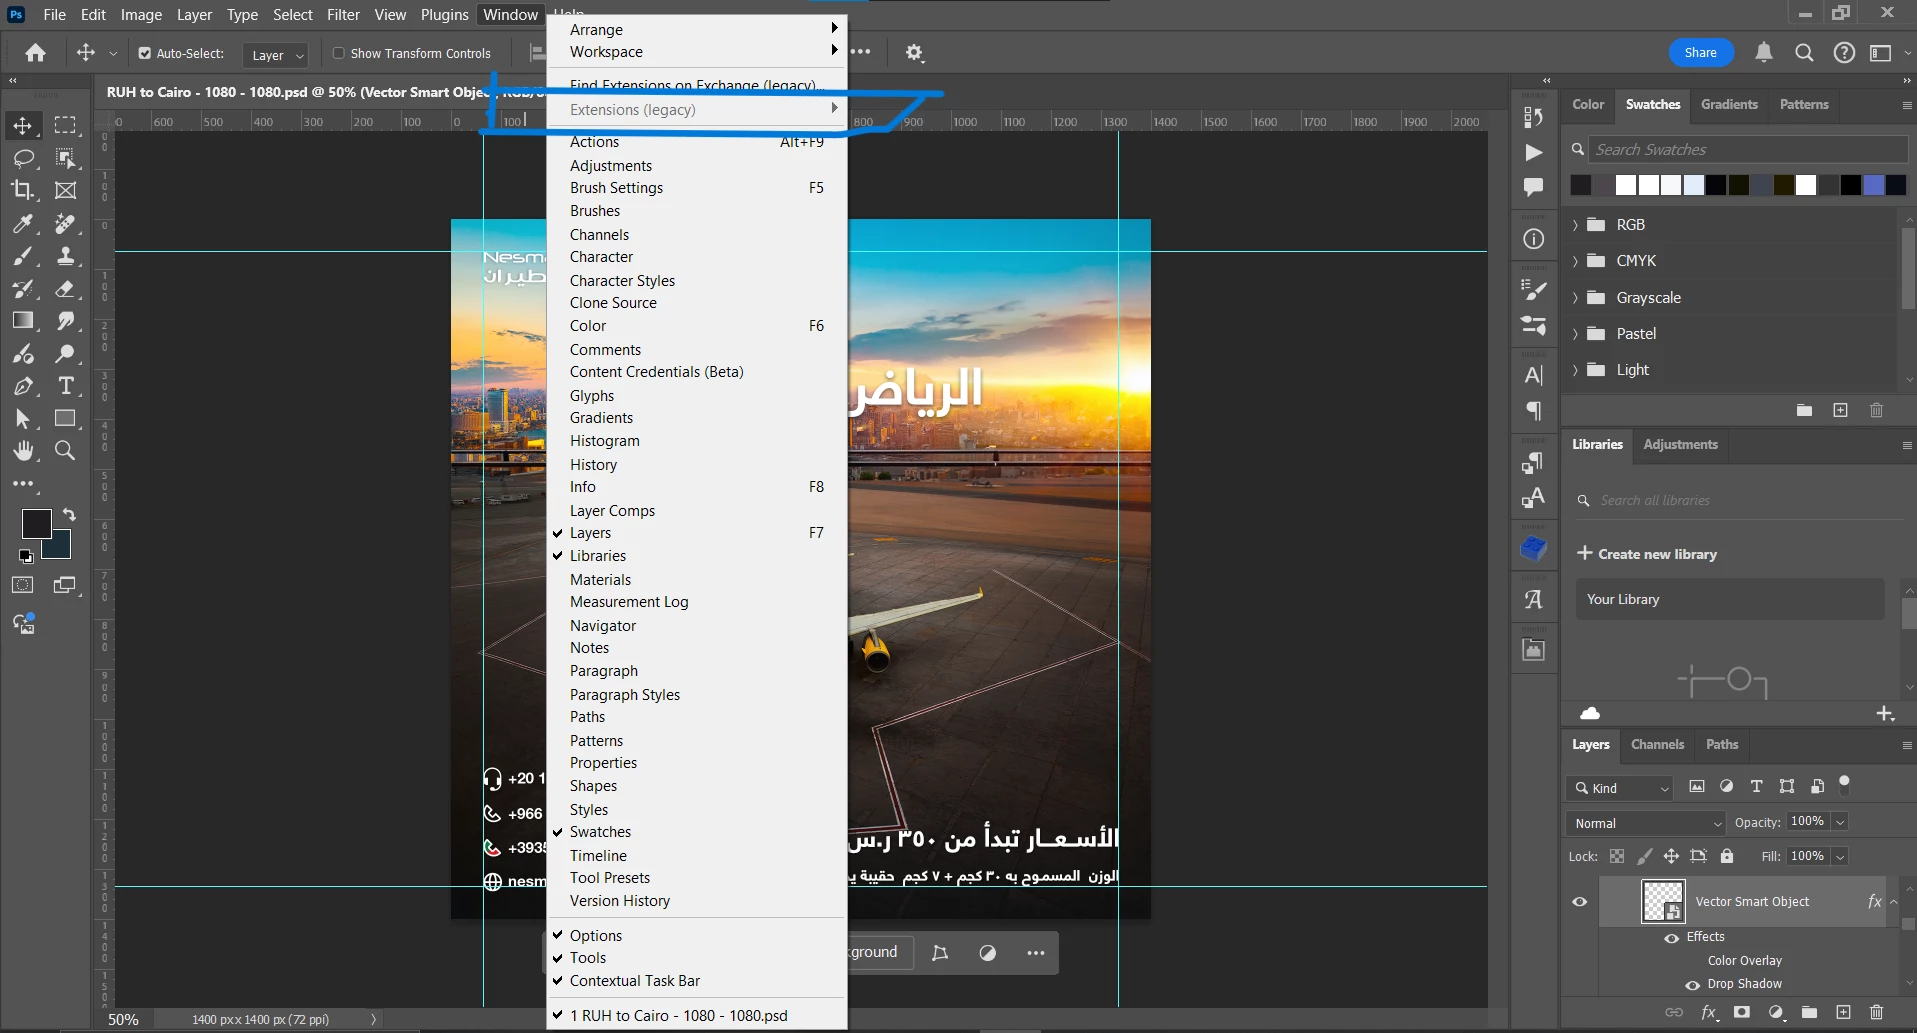Select the Vector Smart Object layer thumbnail
The image size is (1917, 1033).
click(x=1663, y=902)
